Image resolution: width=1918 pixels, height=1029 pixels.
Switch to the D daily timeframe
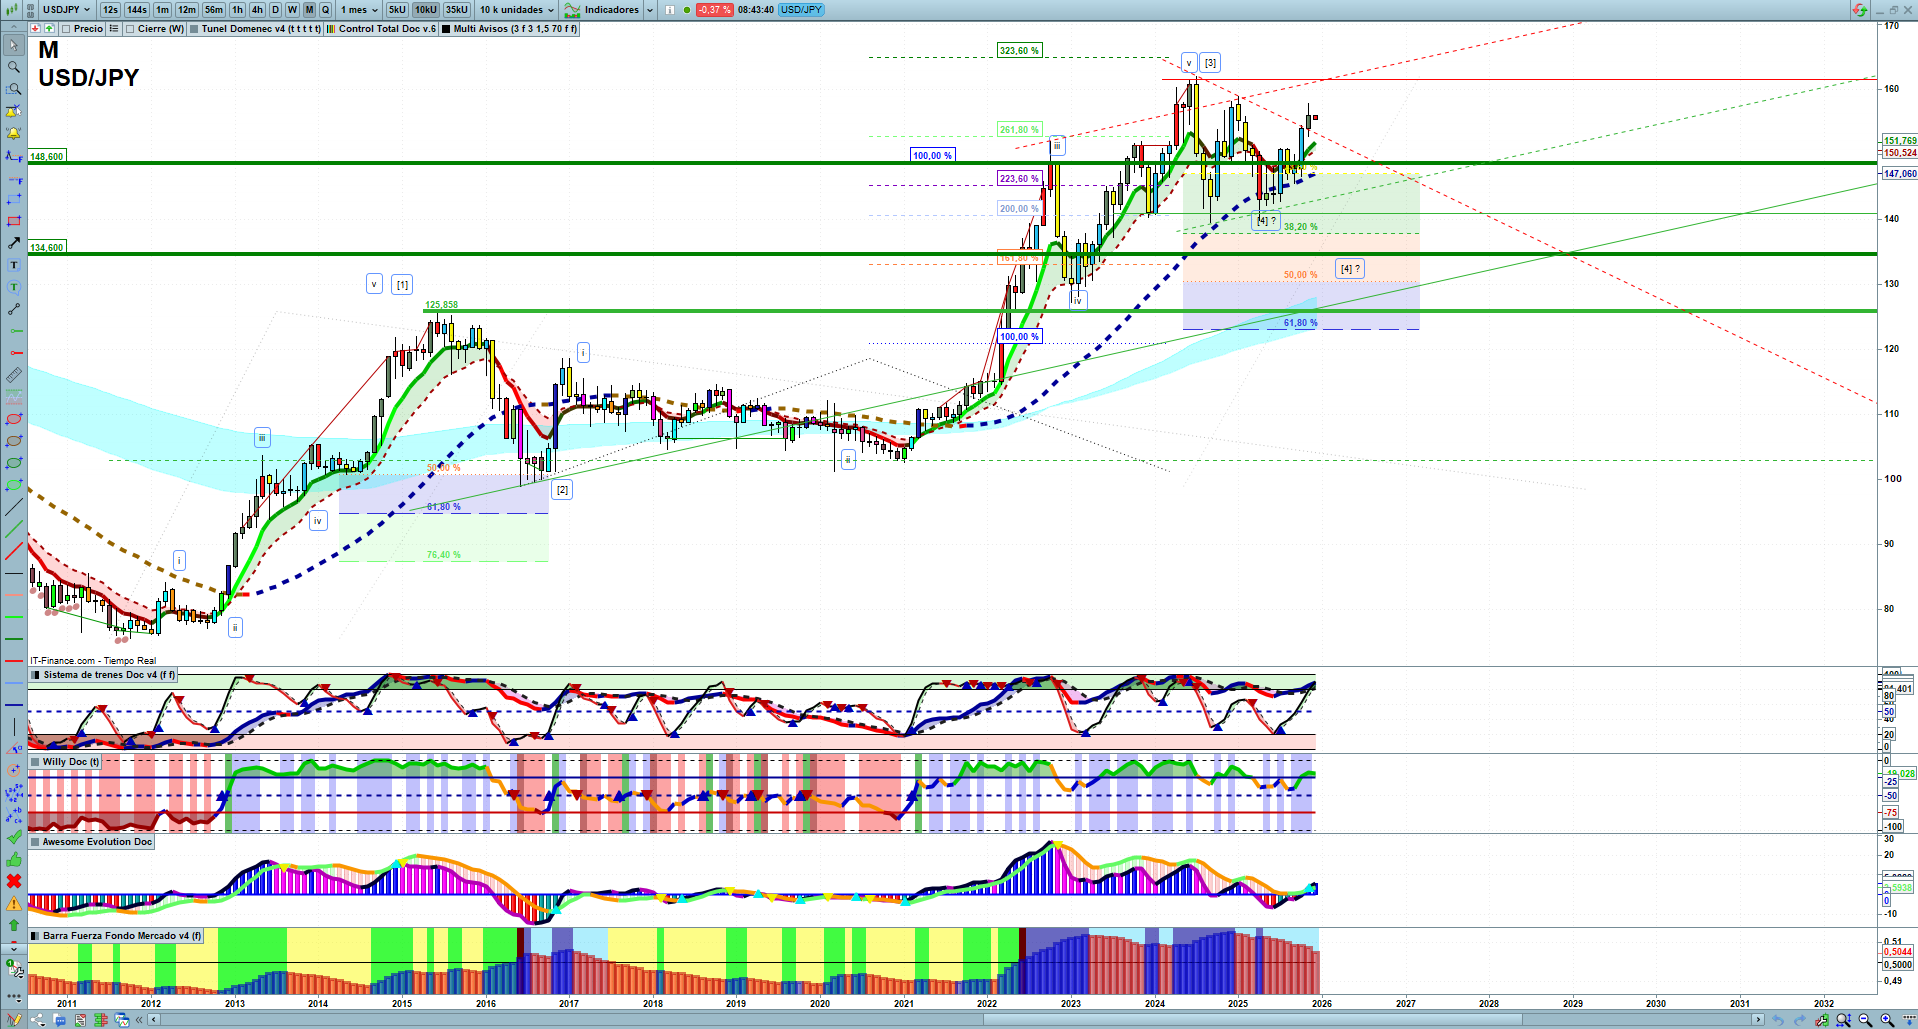click(276, 10)
